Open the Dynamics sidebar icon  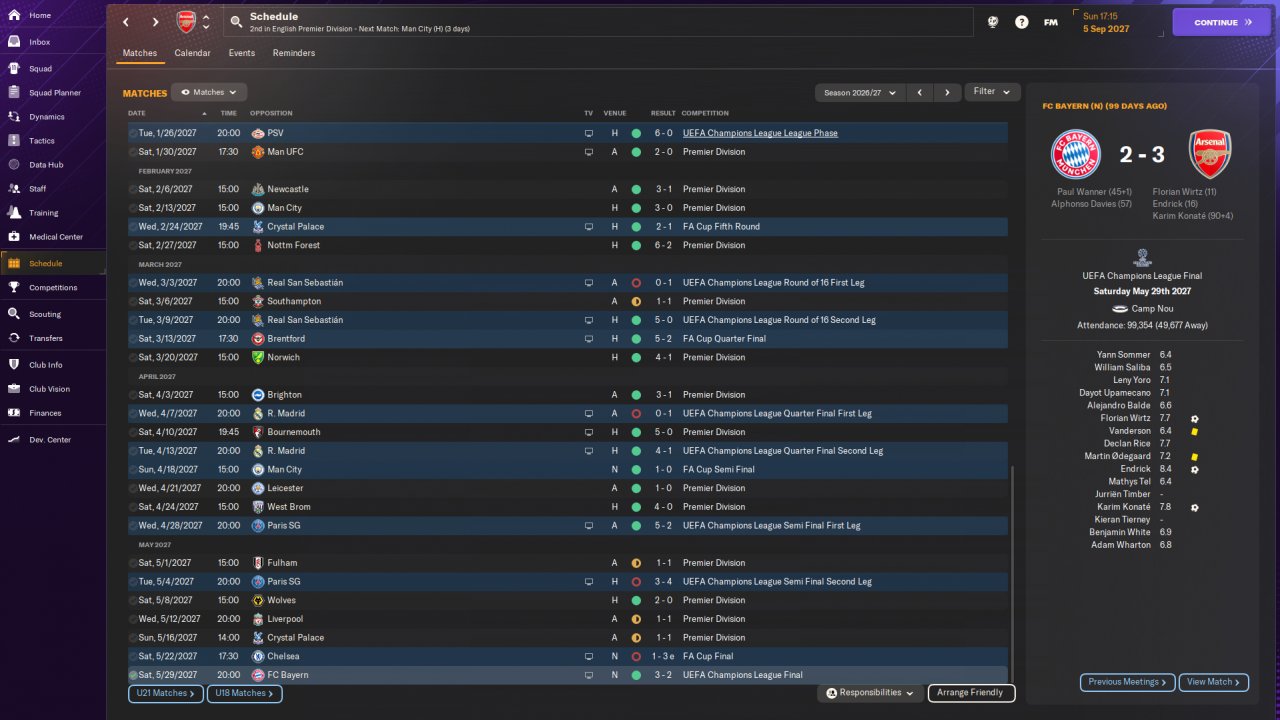(x=14, y=117)
